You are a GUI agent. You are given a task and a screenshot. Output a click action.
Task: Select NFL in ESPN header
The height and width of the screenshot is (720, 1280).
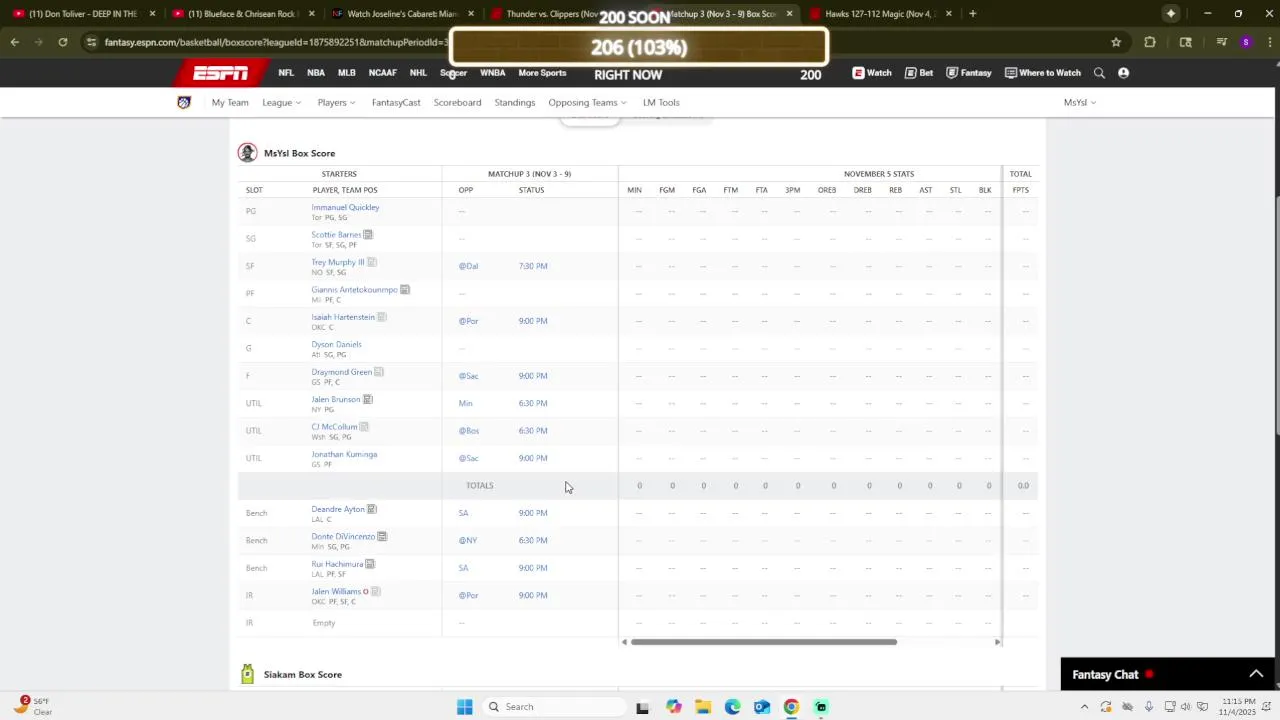point(286,73)
